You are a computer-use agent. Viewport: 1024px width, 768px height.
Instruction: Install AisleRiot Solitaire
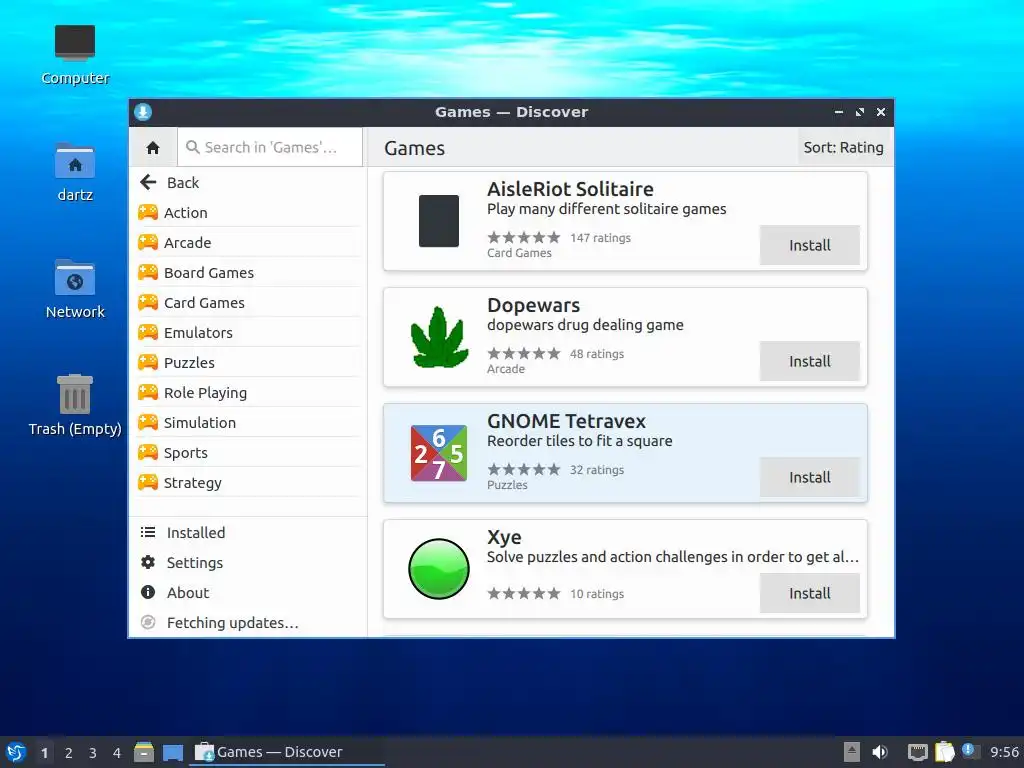coord(809,246)
